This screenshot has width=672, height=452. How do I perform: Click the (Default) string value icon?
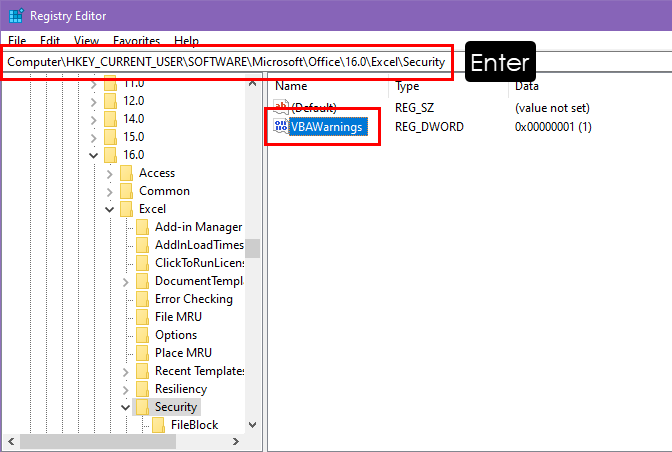coord(281,106)
